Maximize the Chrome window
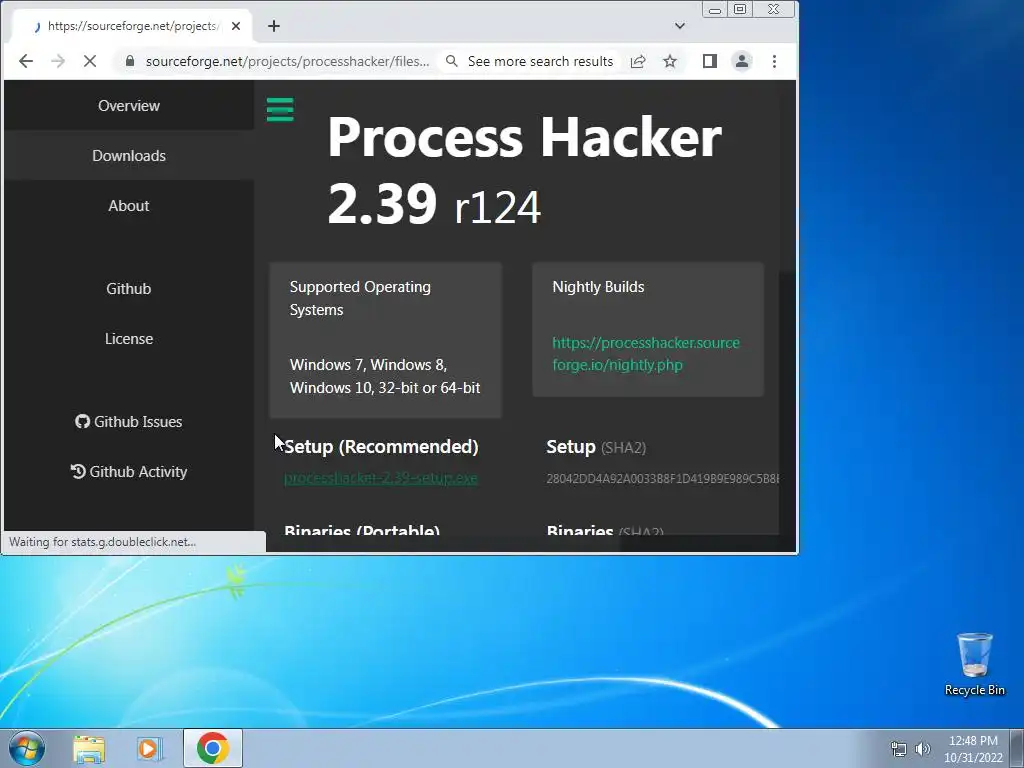This screenshot has width=1024, height=768. (740, 10)
